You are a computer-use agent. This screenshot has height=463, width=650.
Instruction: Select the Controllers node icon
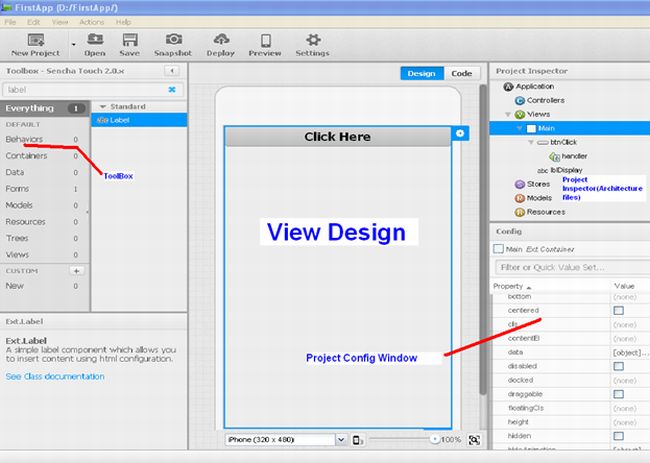click(x=519, y=101)
